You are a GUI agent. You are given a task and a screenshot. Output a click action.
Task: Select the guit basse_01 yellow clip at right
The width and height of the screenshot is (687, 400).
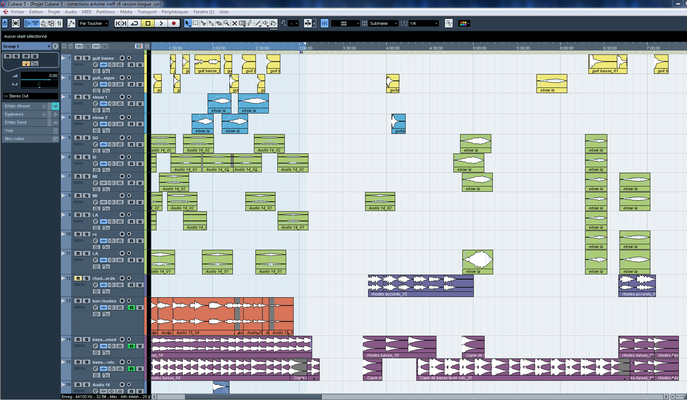[x=608, y=64]
